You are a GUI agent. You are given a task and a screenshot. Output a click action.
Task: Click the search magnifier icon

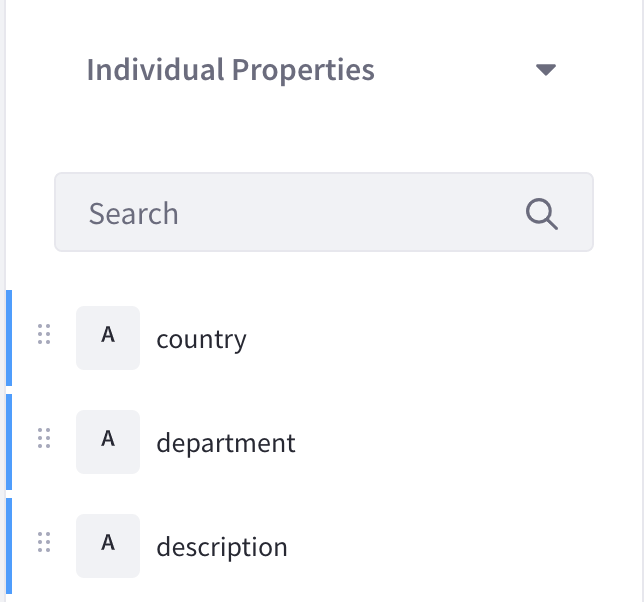coord(541,213)
